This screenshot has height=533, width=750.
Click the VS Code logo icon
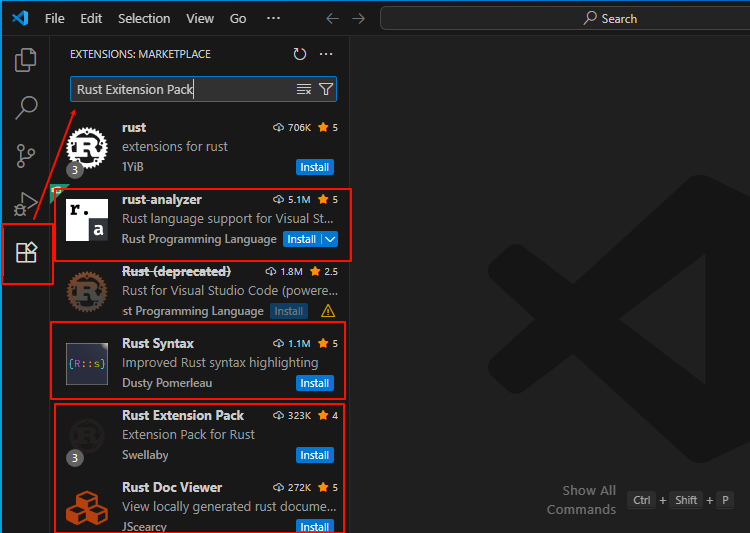pyautogui.click(x=21, y=18)
